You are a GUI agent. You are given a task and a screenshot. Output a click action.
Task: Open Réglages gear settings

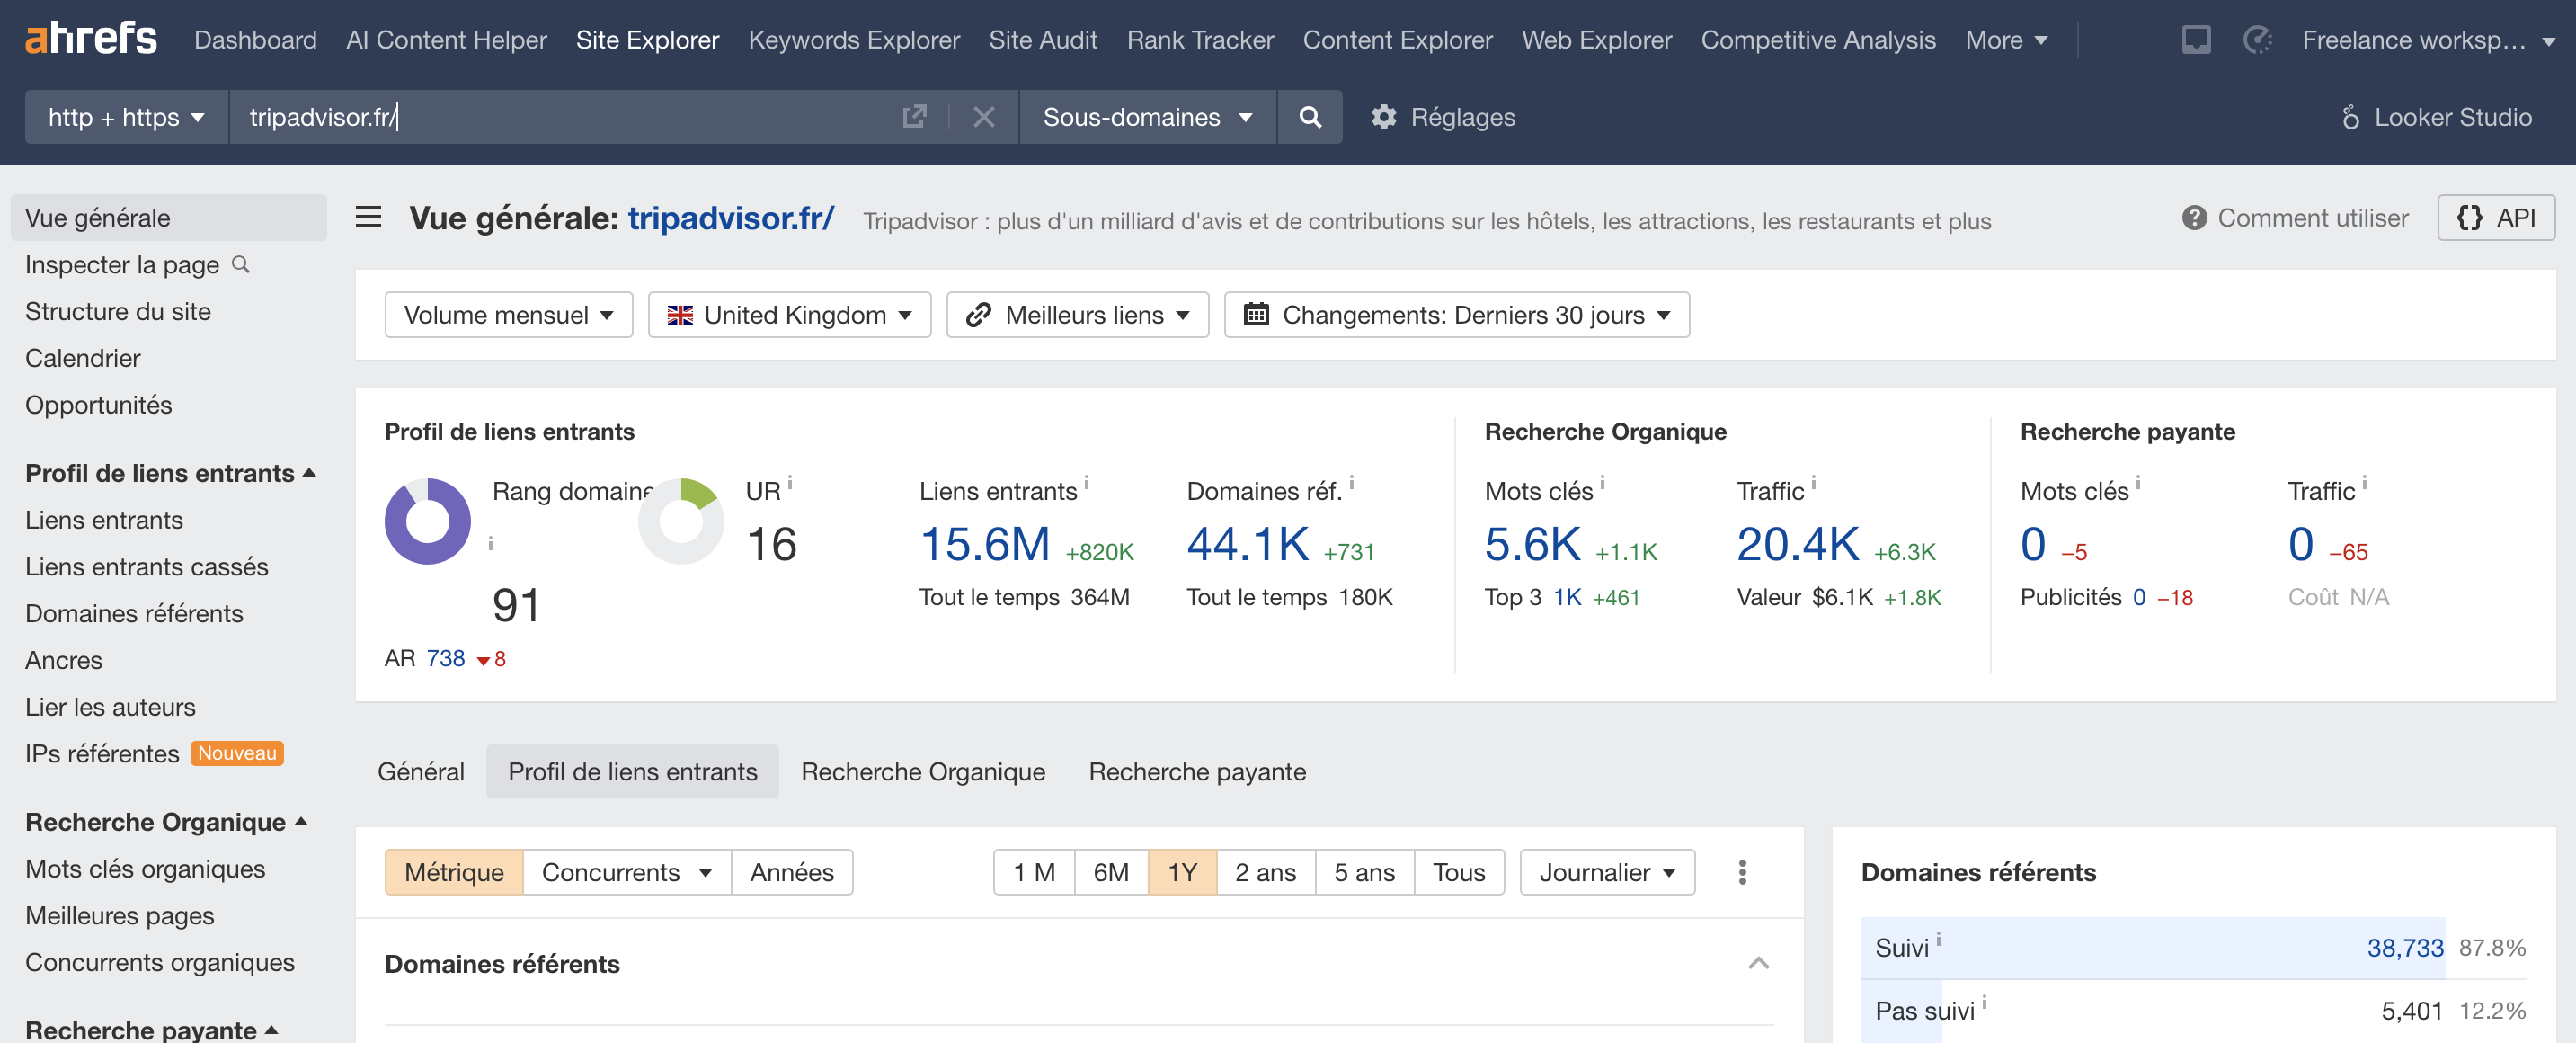point(1443,117)
